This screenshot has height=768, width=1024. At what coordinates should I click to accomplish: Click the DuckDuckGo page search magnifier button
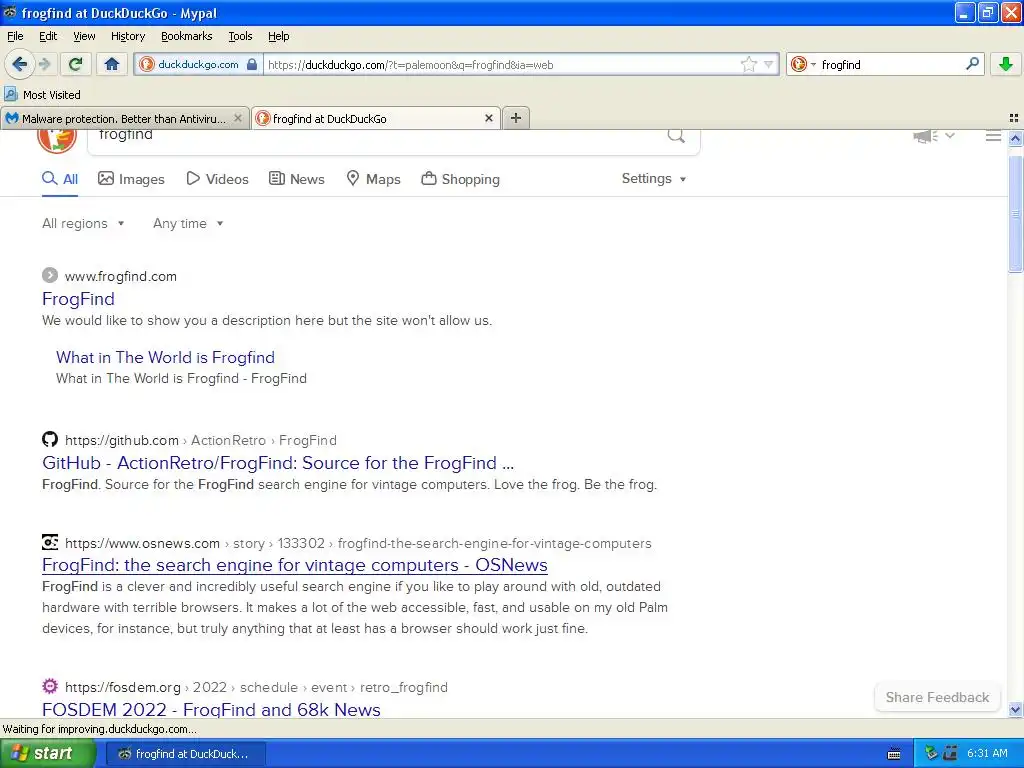(x=676, y=136)
